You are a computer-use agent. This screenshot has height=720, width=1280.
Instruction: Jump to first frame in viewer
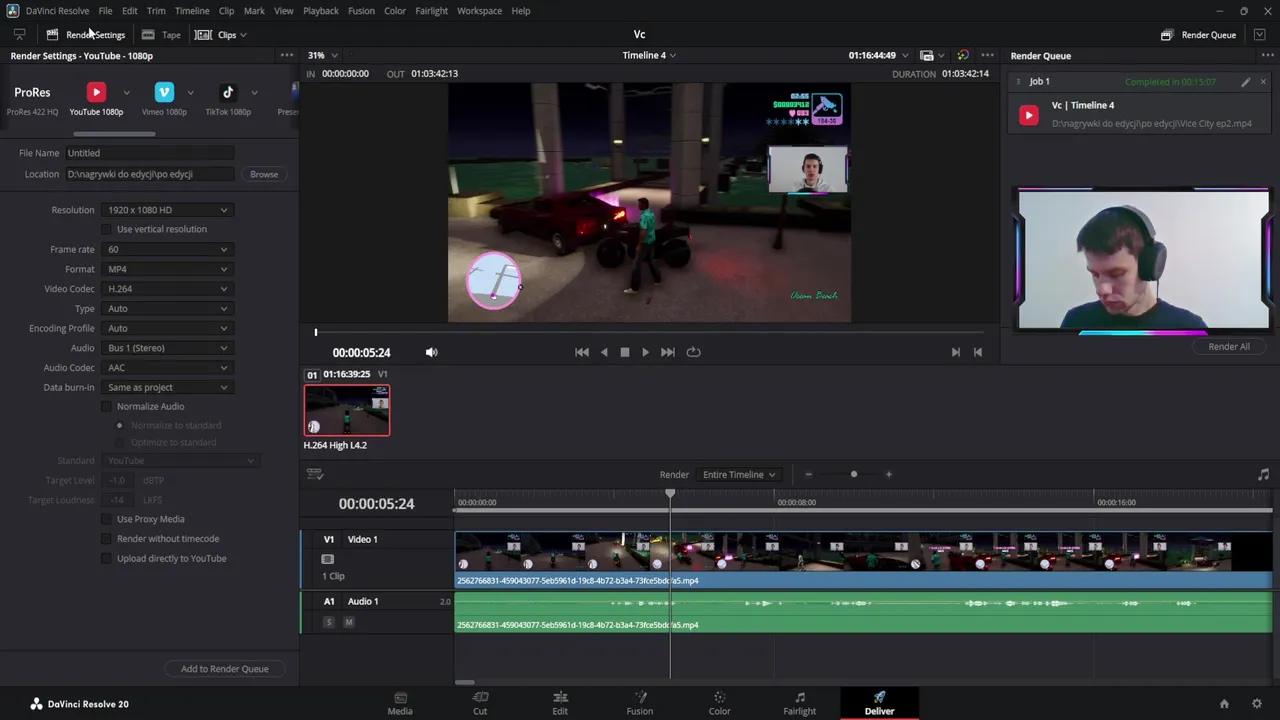pos(582,352)
